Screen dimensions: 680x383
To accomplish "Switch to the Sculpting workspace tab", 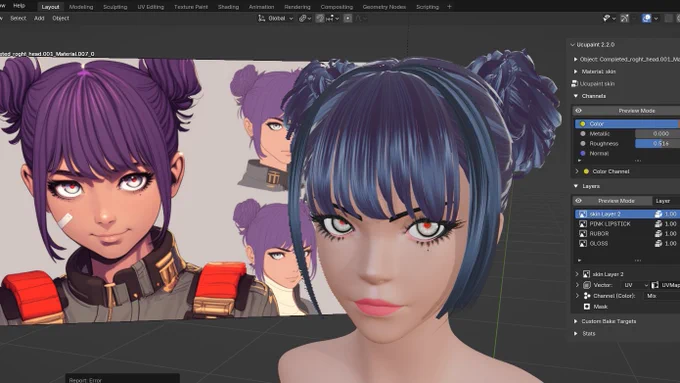I will coord(115,7).
